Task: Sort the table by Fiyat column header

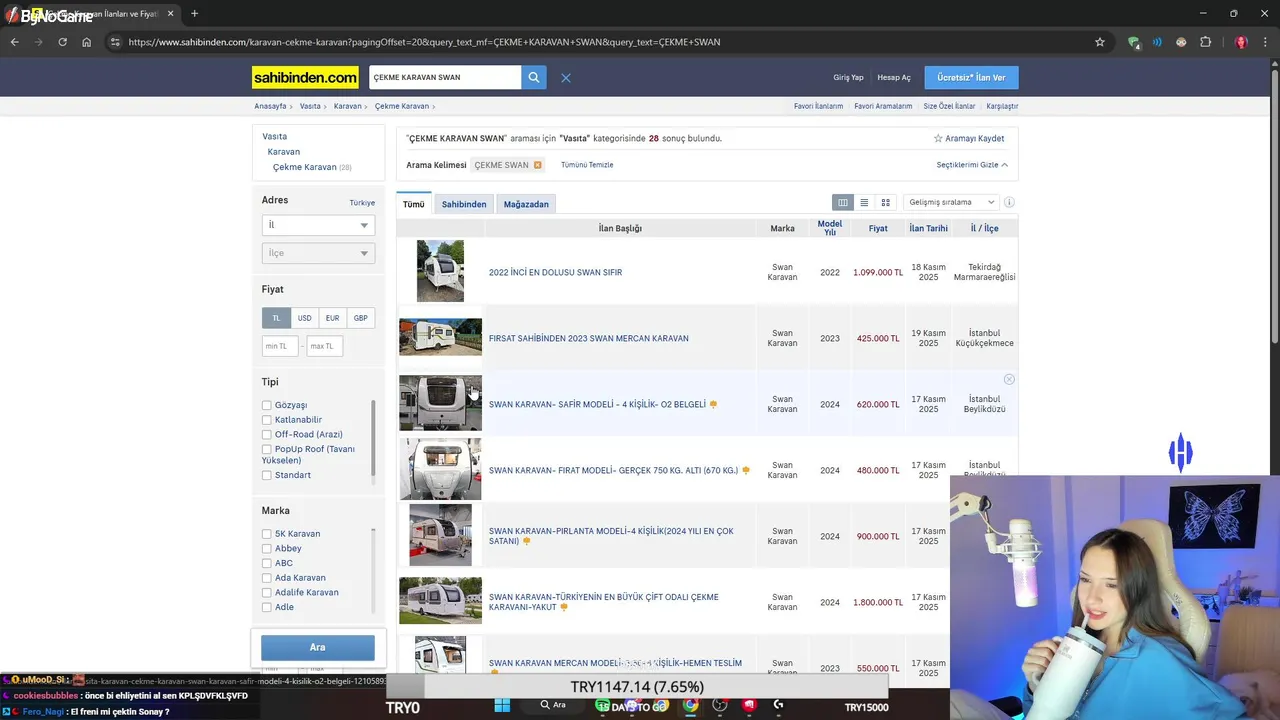Action: (x=878, y=228)
